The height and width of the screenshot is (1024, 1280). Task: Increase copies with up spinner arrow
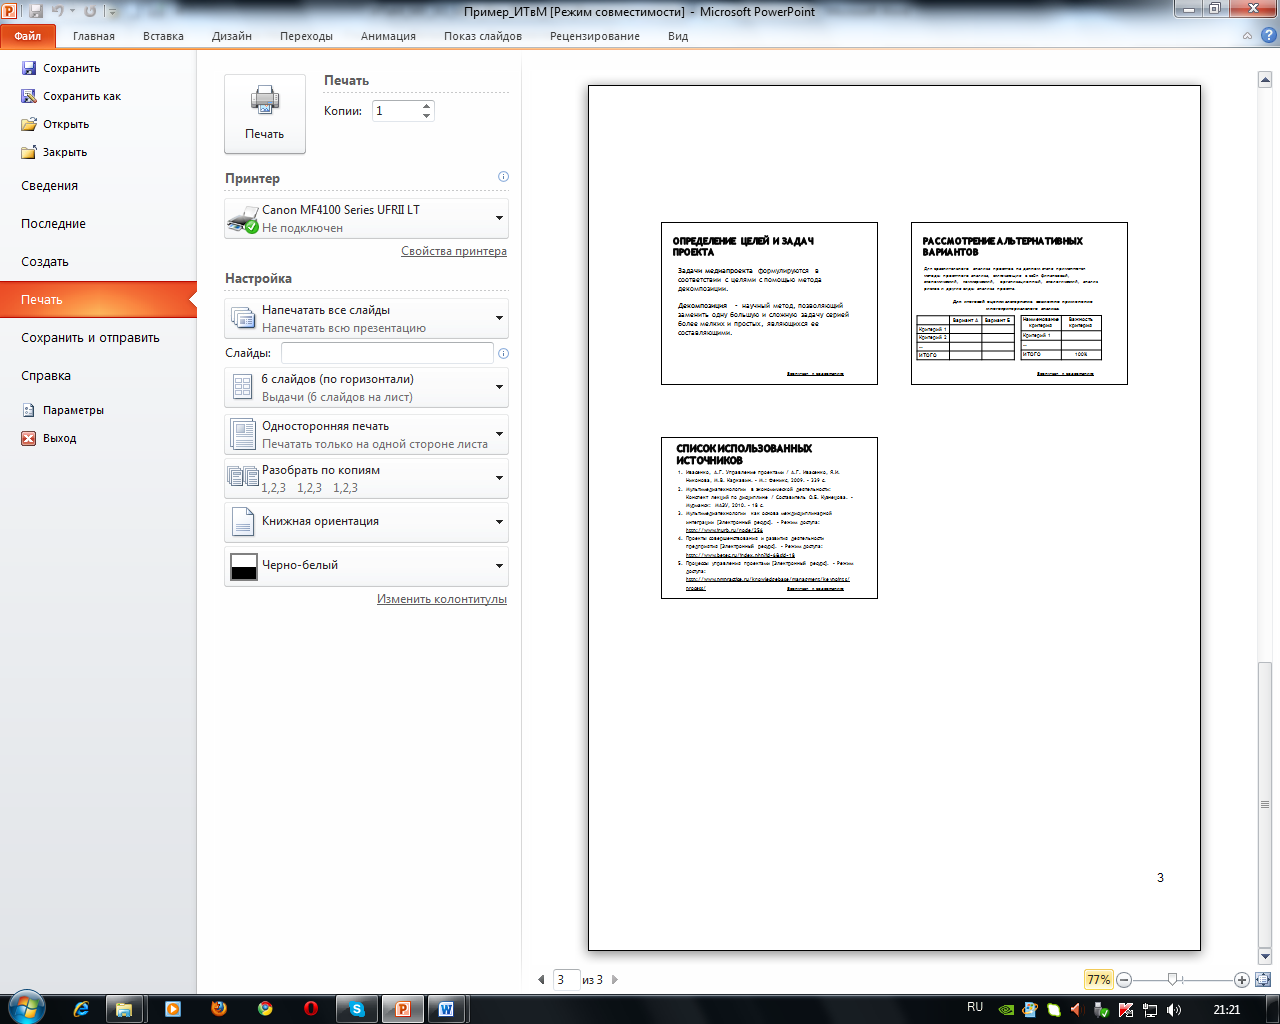point(427,106)
